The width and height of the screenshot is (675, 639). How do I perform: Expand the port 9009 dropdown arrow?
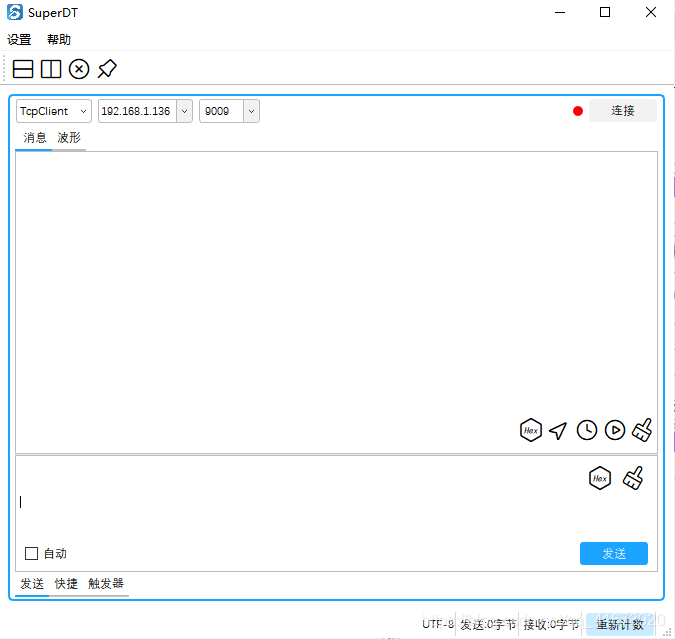(x=251, y=111)
